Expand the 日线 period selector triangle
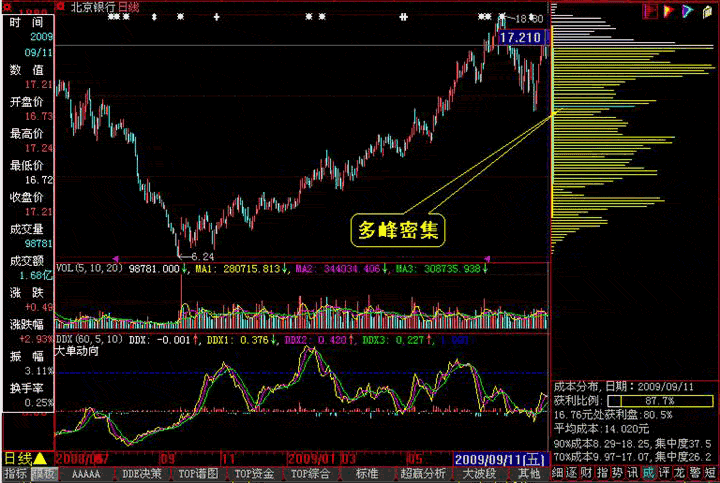The width and height of the screenshot is (720, 483). (x=40, y=458)
